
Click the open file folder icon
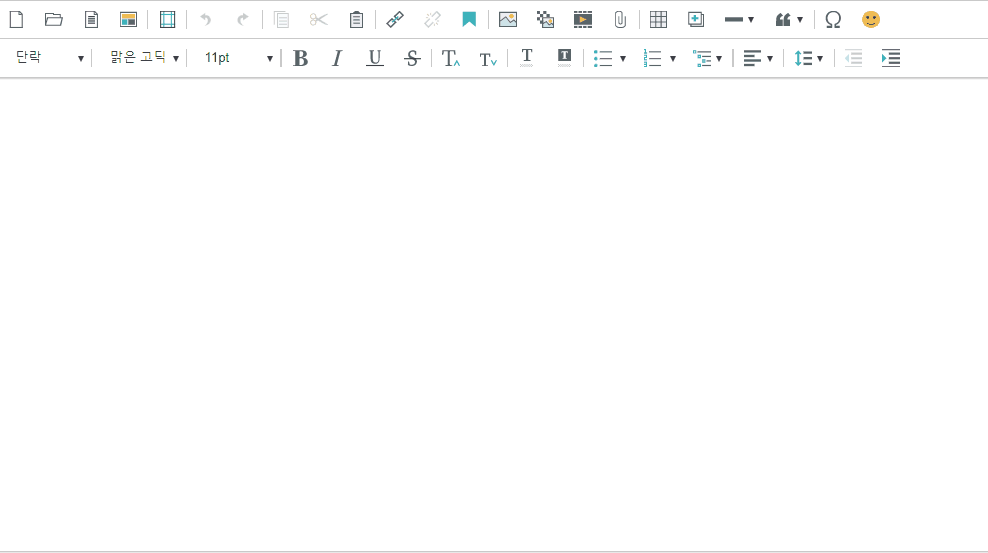(x=54, y=19)
